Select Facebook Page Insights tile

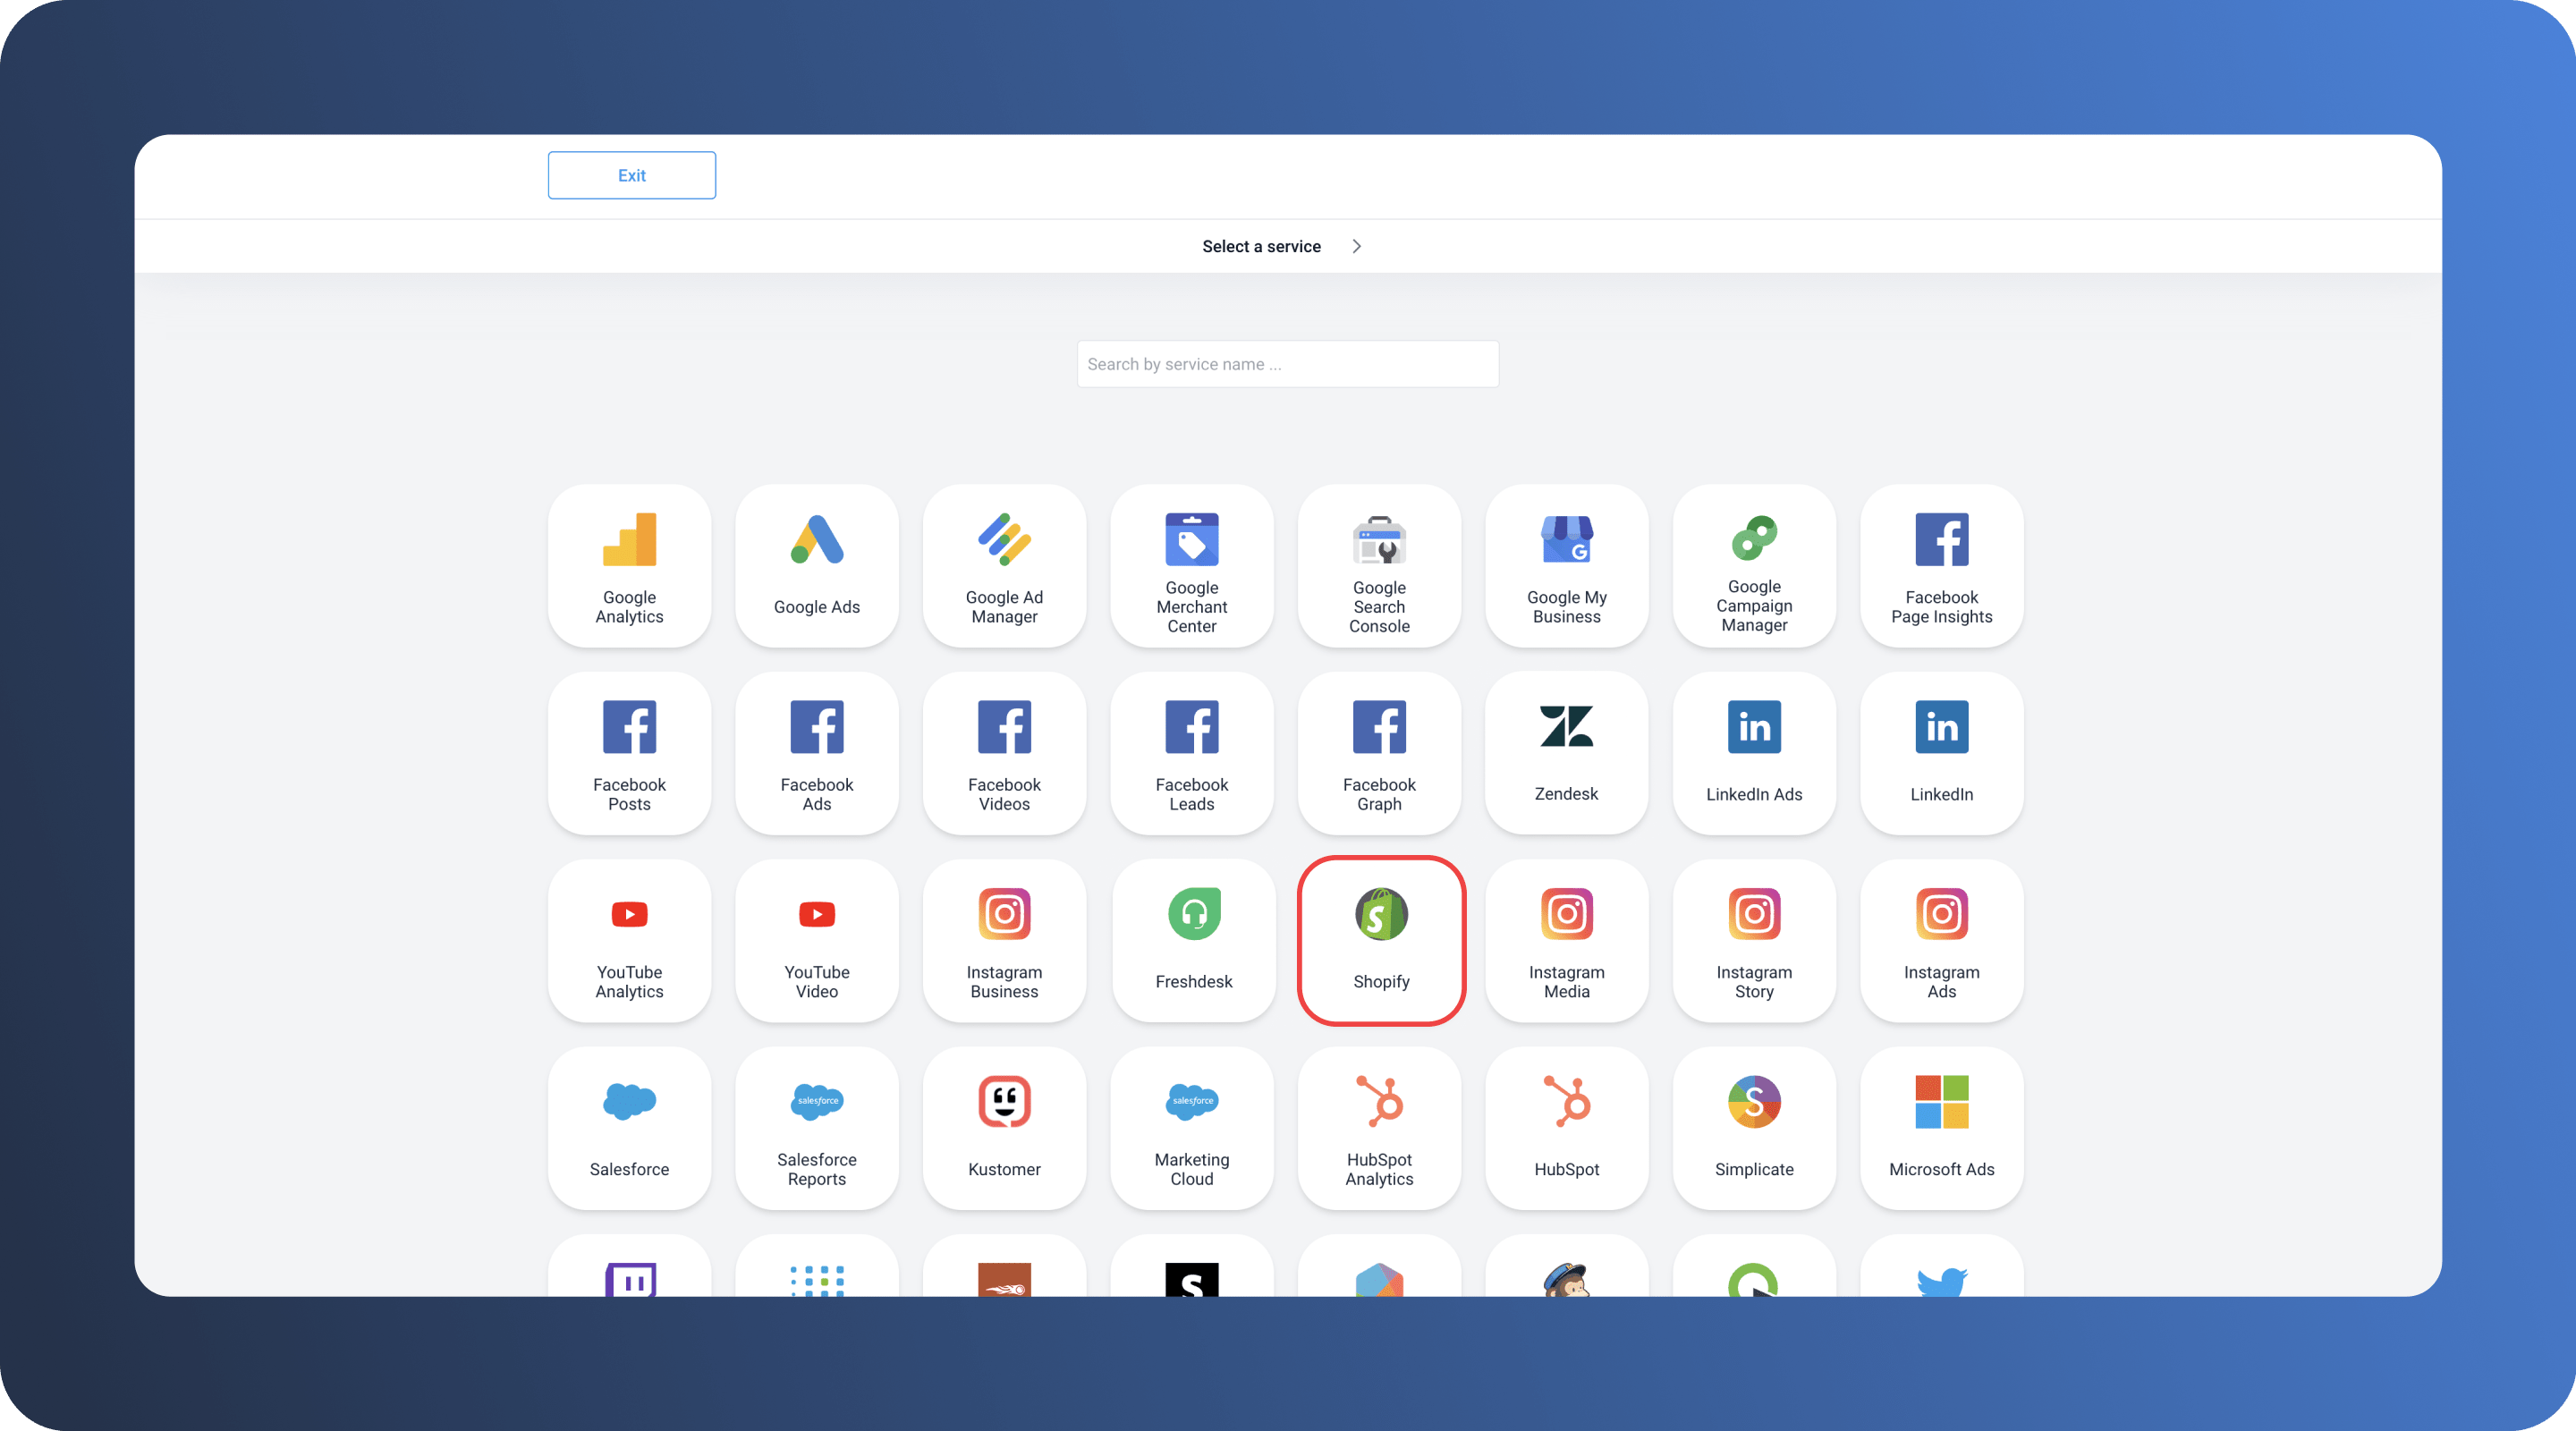[x=1942, y=566]
